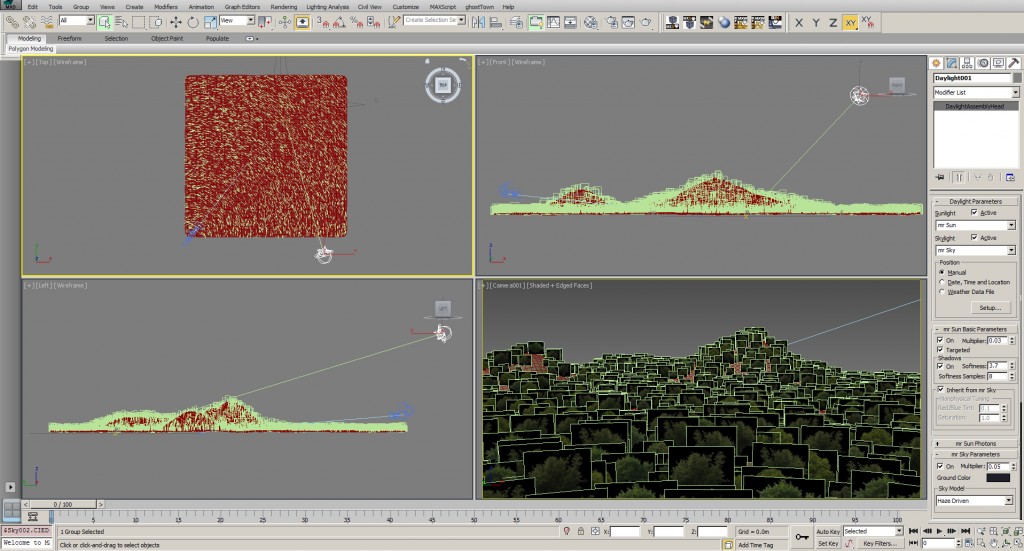Open the Hierarchy command panel tab
The image size is (1024, 551).
pyautogui.click(x=967, y=63)
